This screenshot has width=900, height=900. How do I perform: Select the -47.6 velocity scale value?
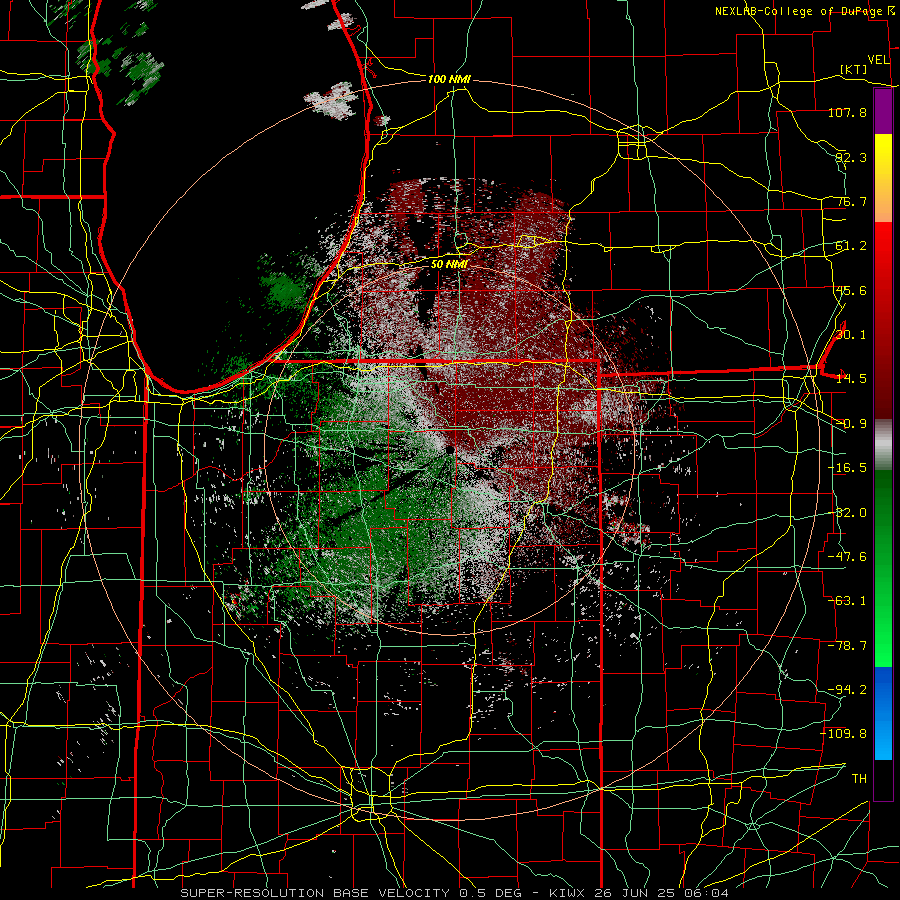847,557
